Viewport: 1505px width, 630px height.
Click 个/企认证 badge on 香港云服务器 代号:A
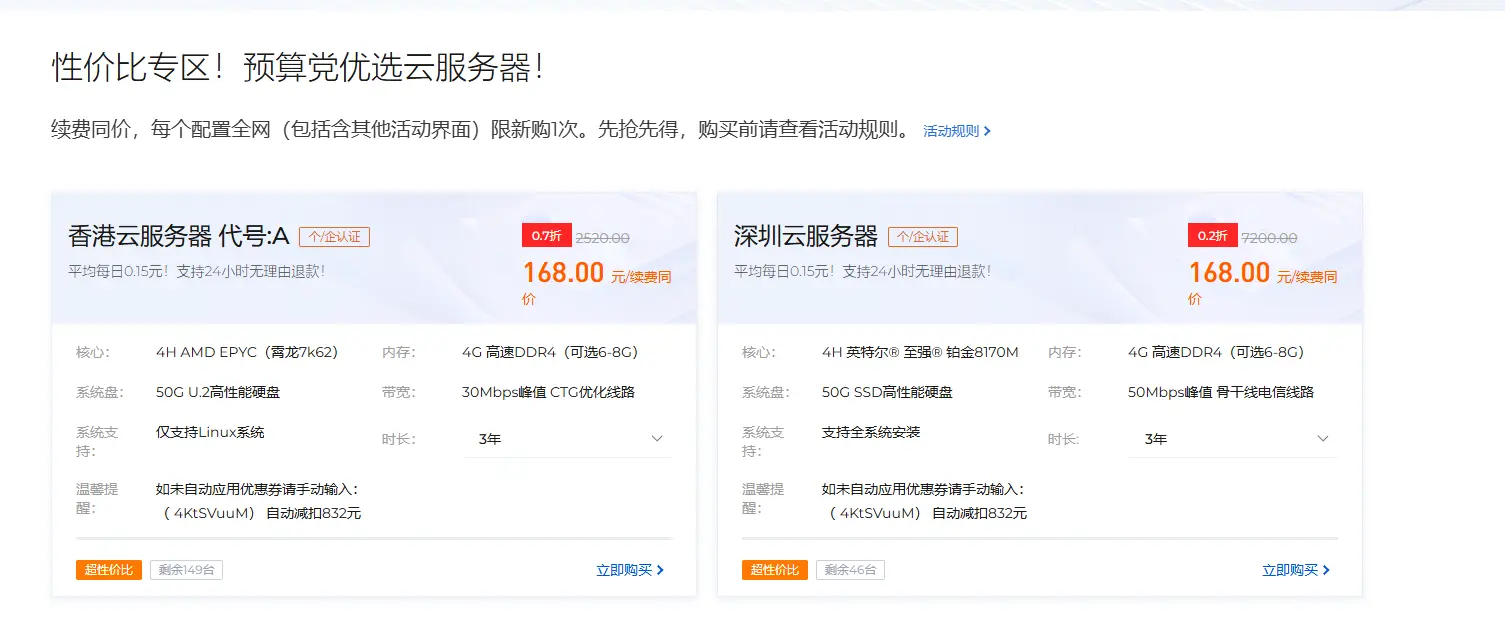[x=335, y=237]
